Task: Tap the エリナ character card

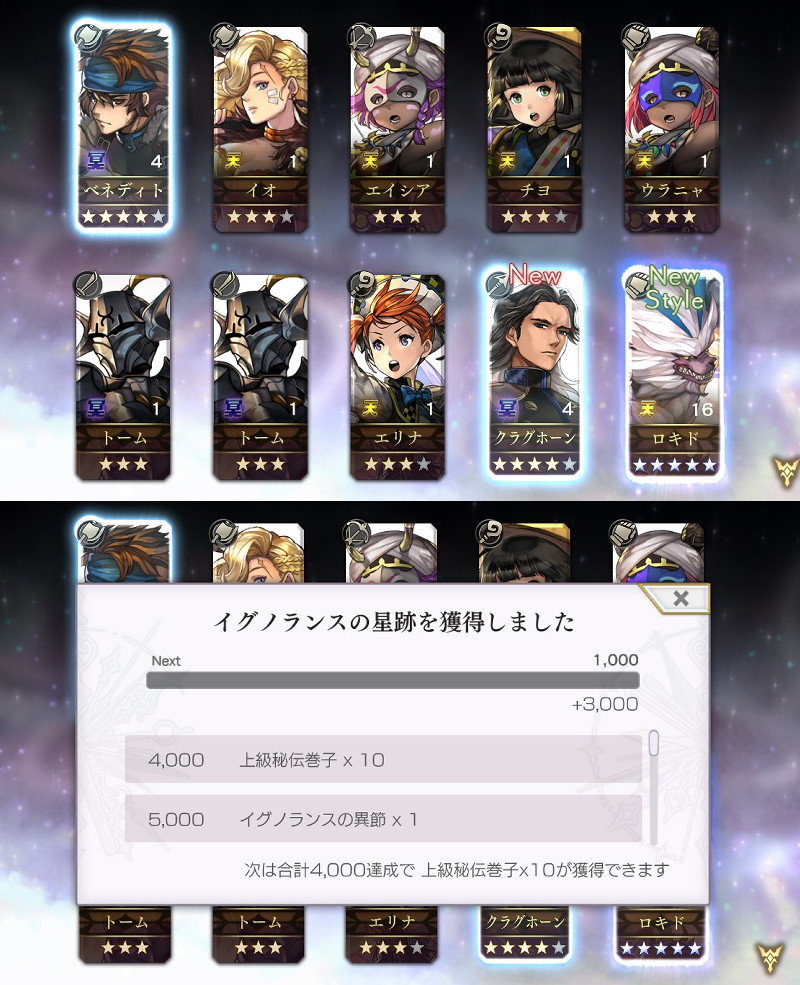Action: click(397, 376)
